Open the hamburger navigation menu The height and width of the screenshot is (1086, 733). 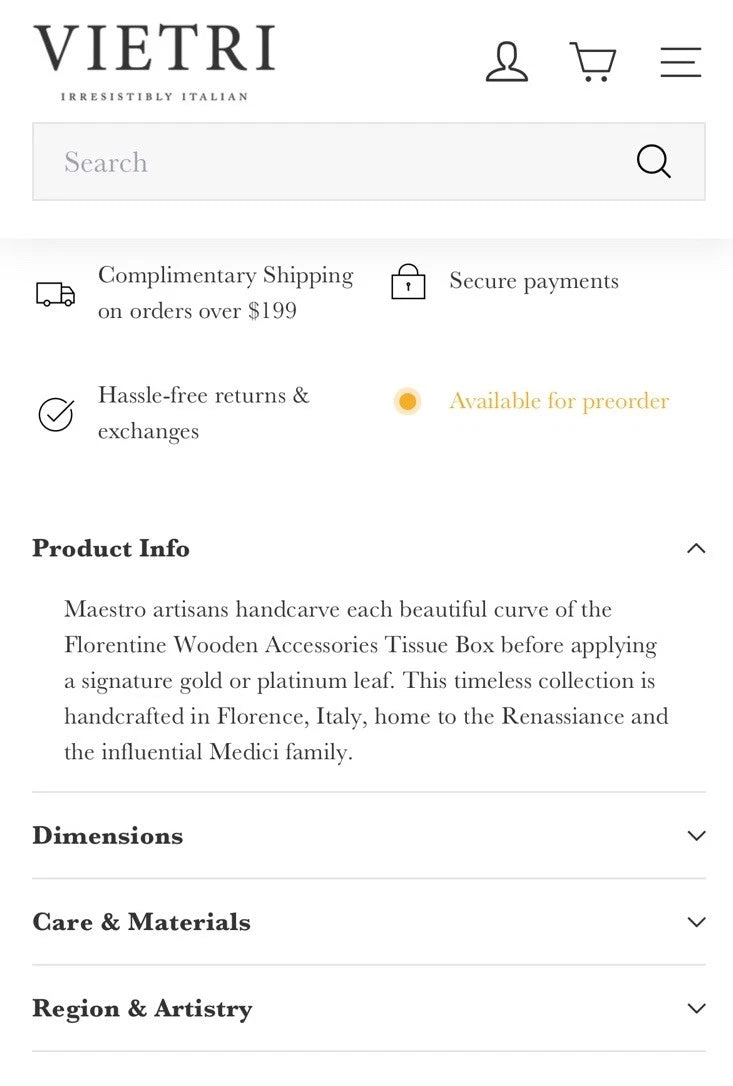pos(680,61)
